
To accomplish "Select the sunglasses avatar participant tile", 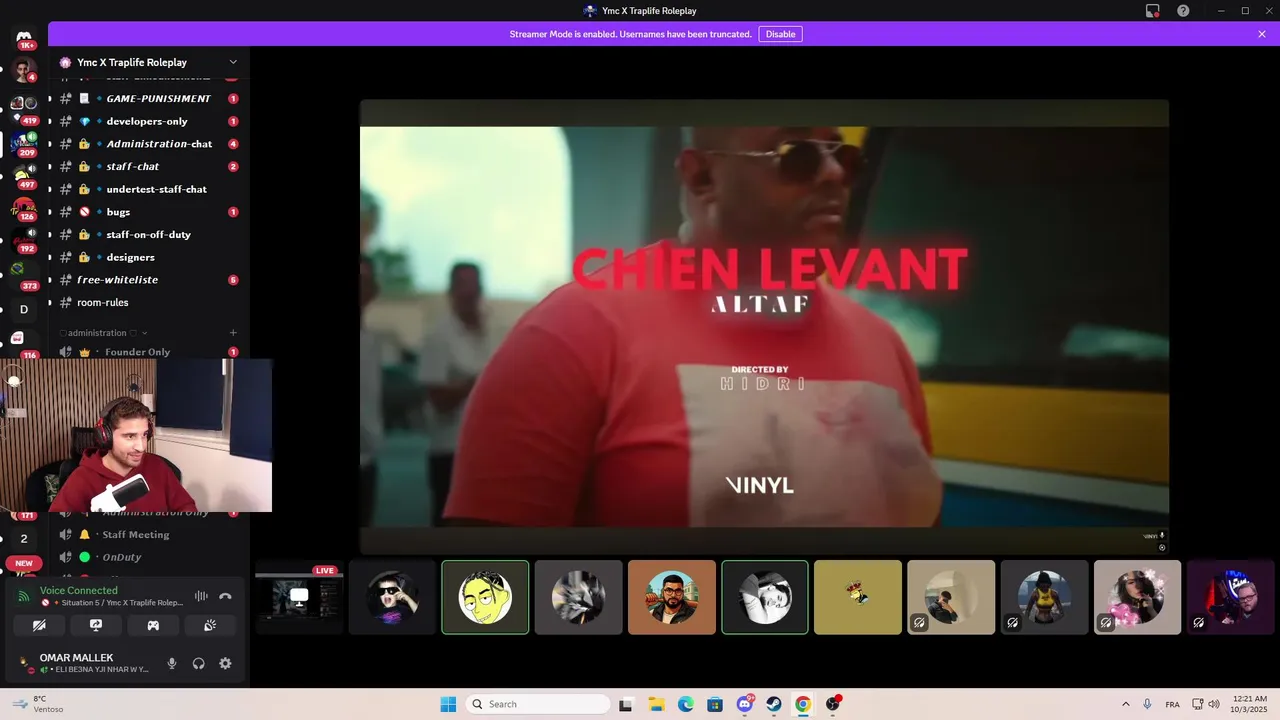I will [392, 597].
